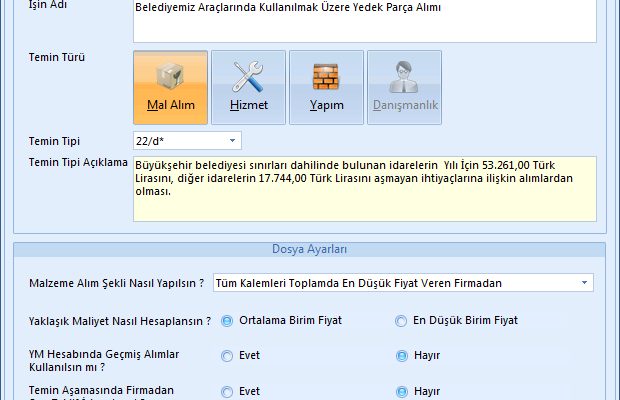Click the Yaklaşık Maliyet Nasıl Hesaplansın label

(120, 321)
